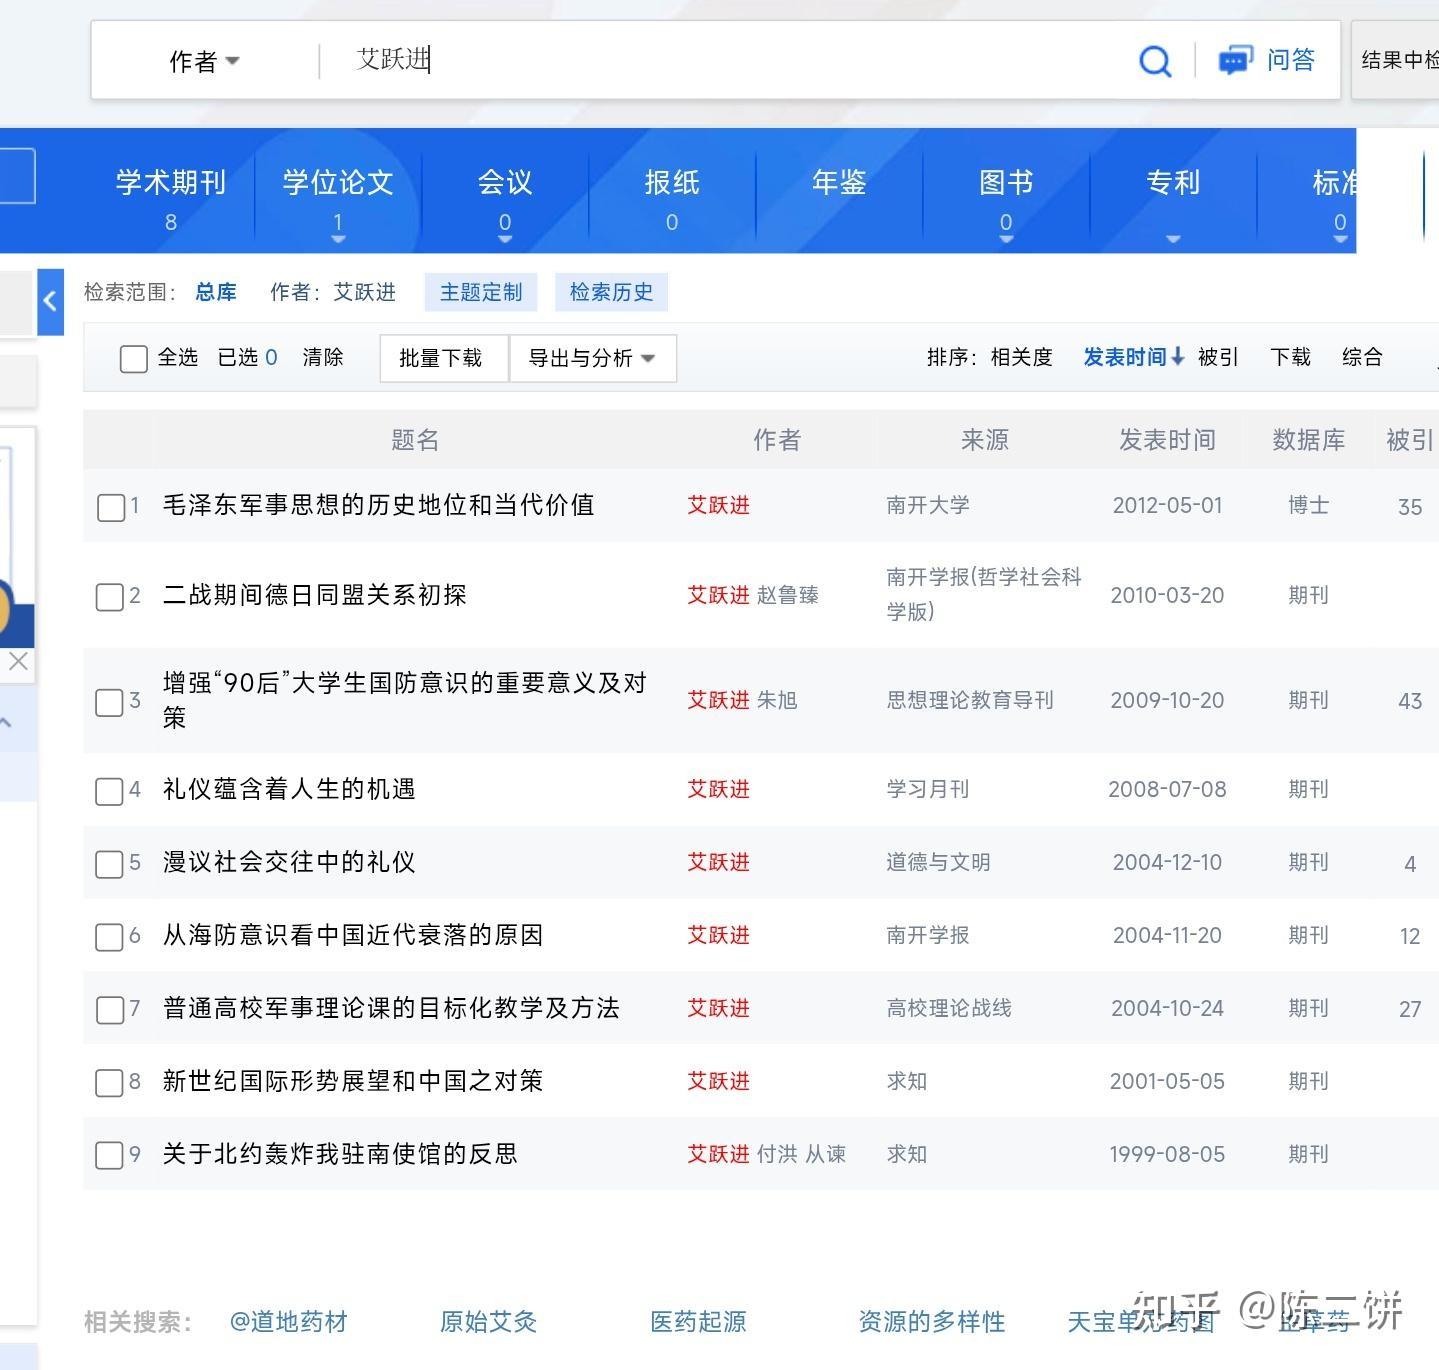The height and width of the screenshot is (1370, 1439).
Task: Check row 5 漫议社会交往 checkbox
Action: tap(110, 864)
